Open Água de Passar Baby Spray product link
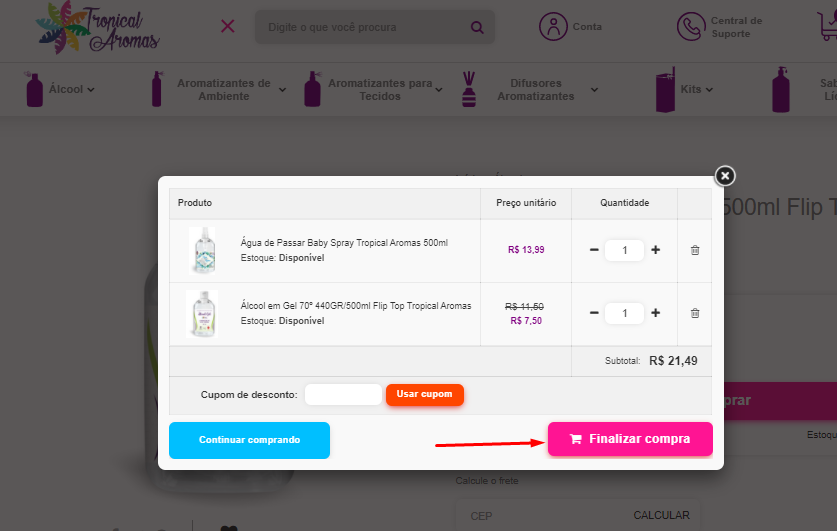Viewport: 837px width, 531px height. click(x=344, y=243)
